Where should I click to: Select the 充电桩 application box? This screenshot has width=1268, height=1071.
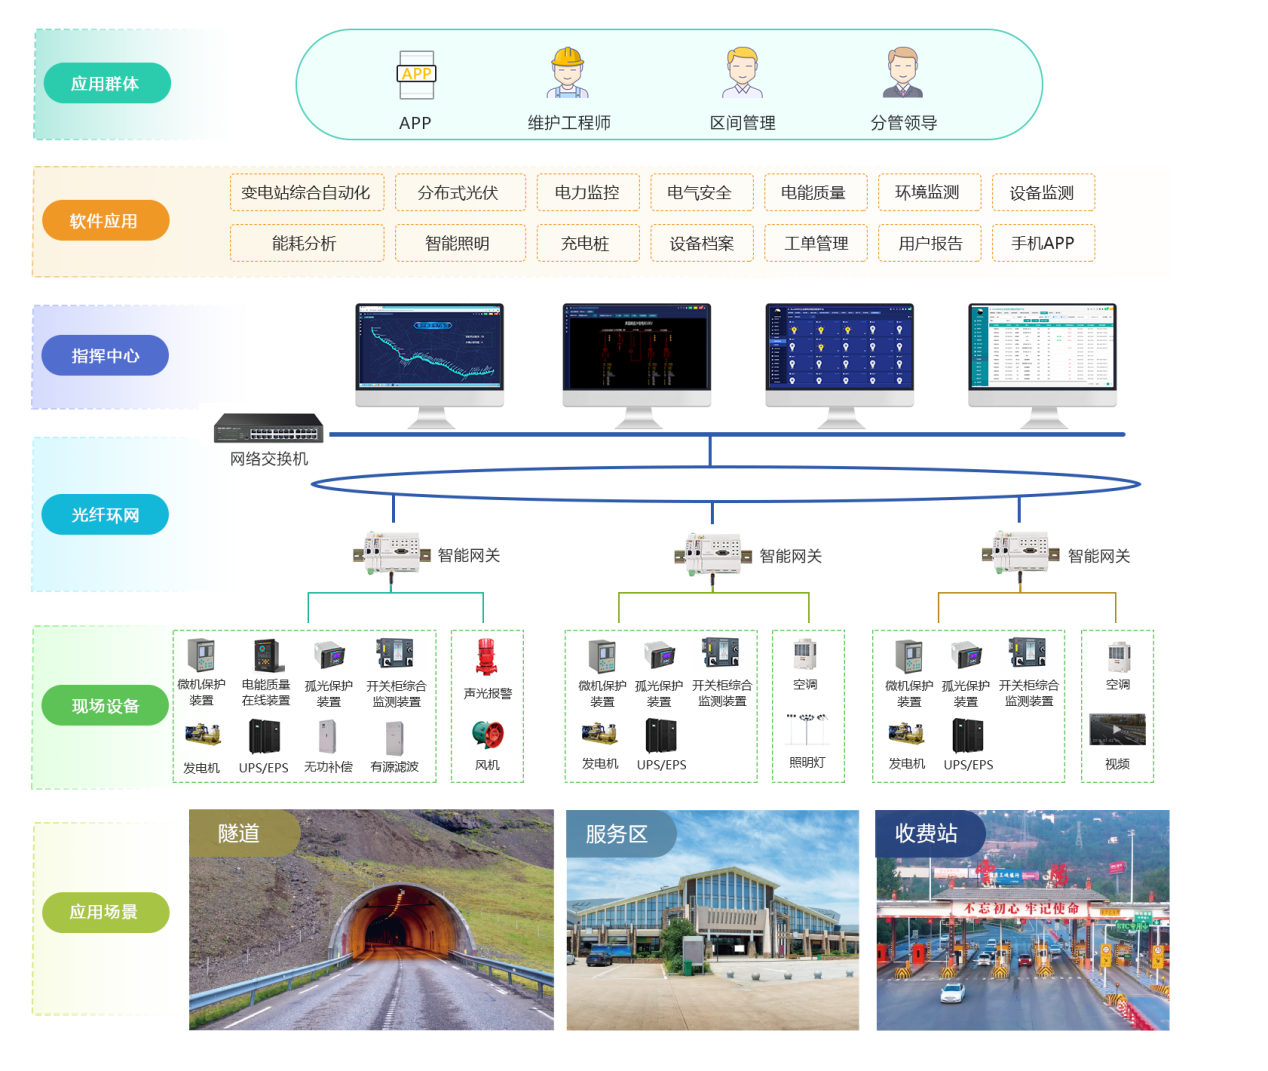586,243
